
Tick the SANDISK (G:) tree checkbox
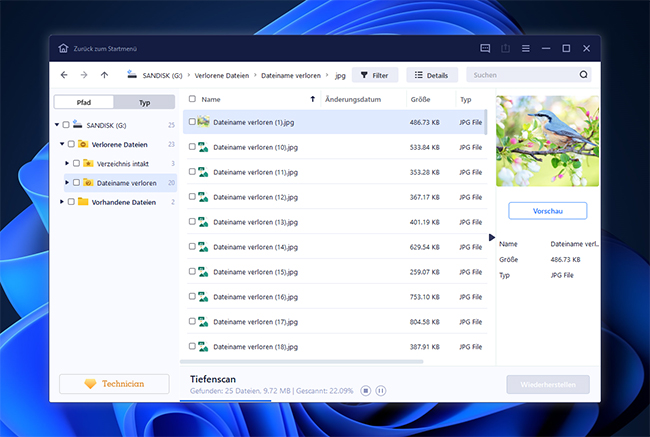click(66, 124)
